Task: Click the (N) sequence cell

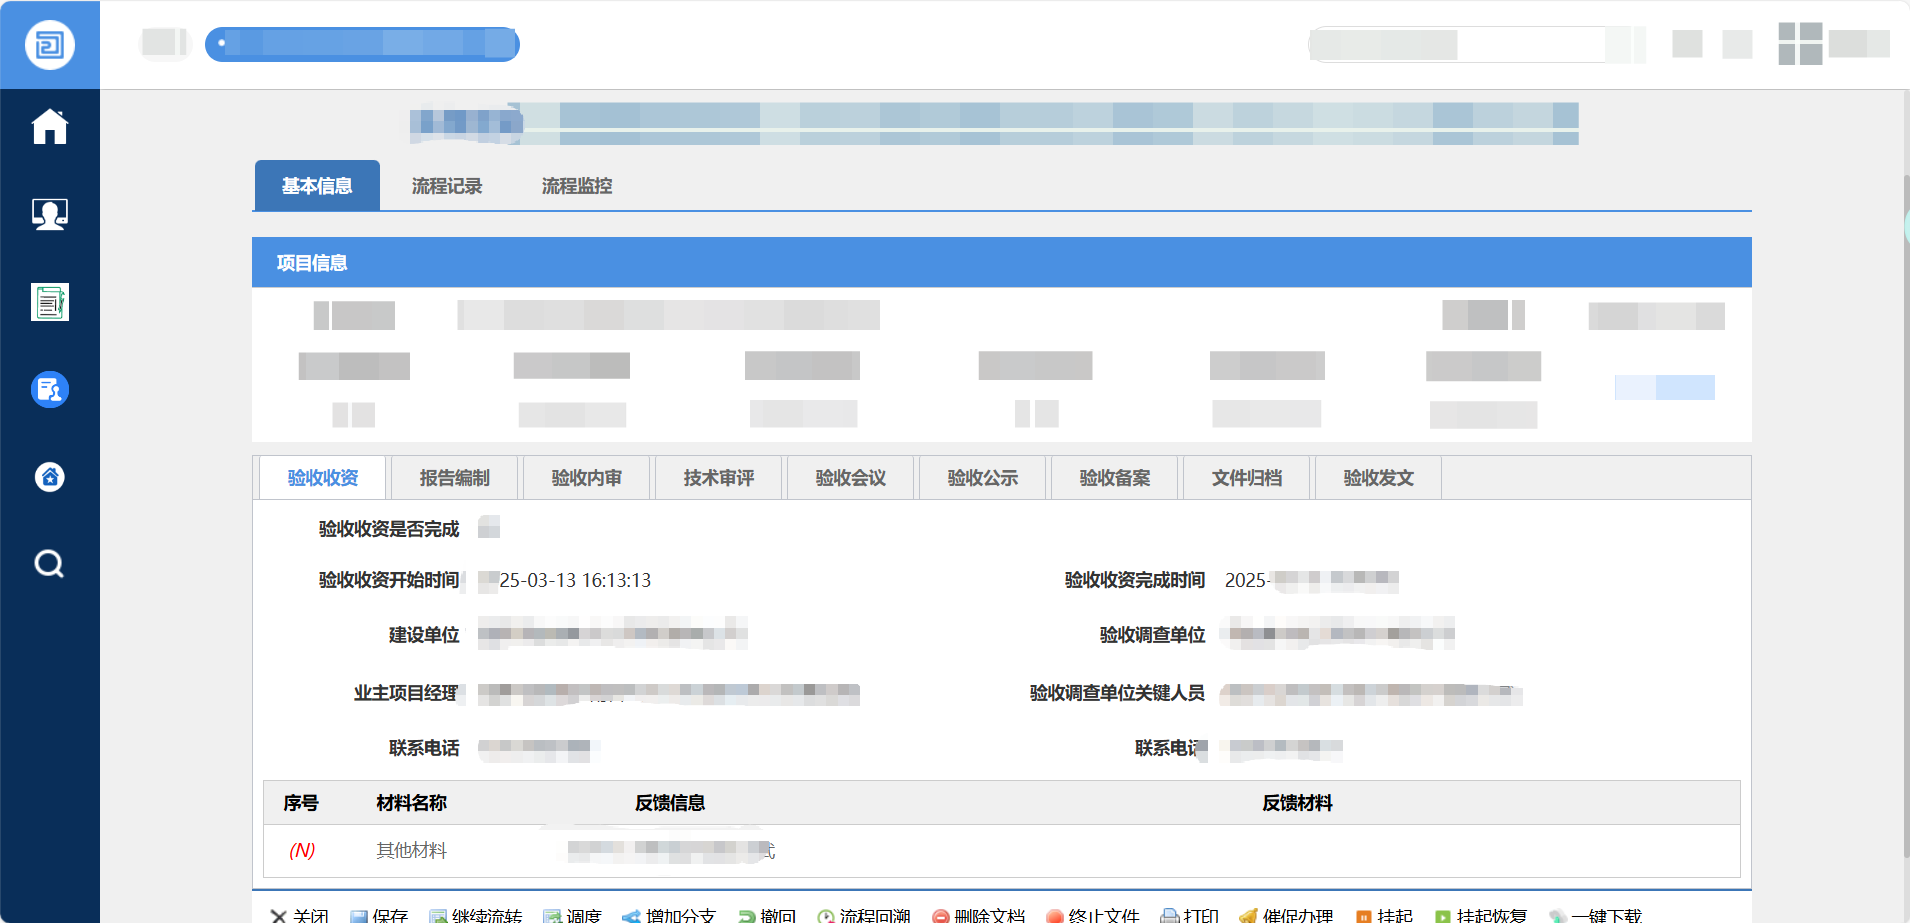Action: [302, 851]
